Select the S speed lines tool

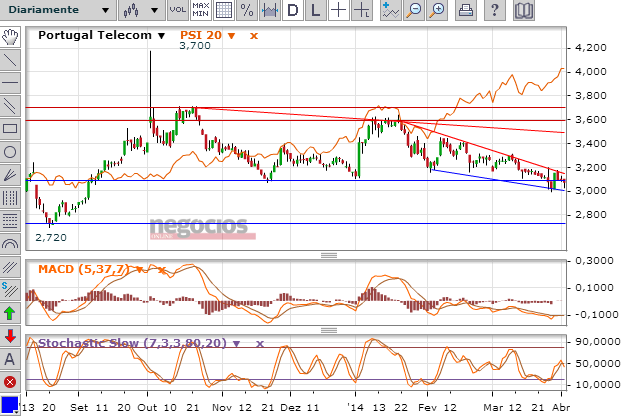[x=10, y=290]
